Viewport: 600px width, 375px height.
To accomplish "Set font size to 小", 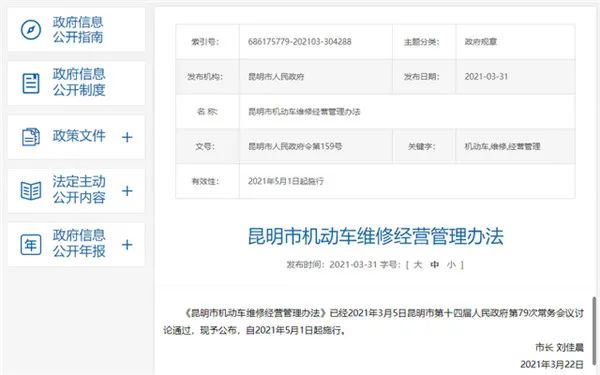I will click(x=452, y=264).
